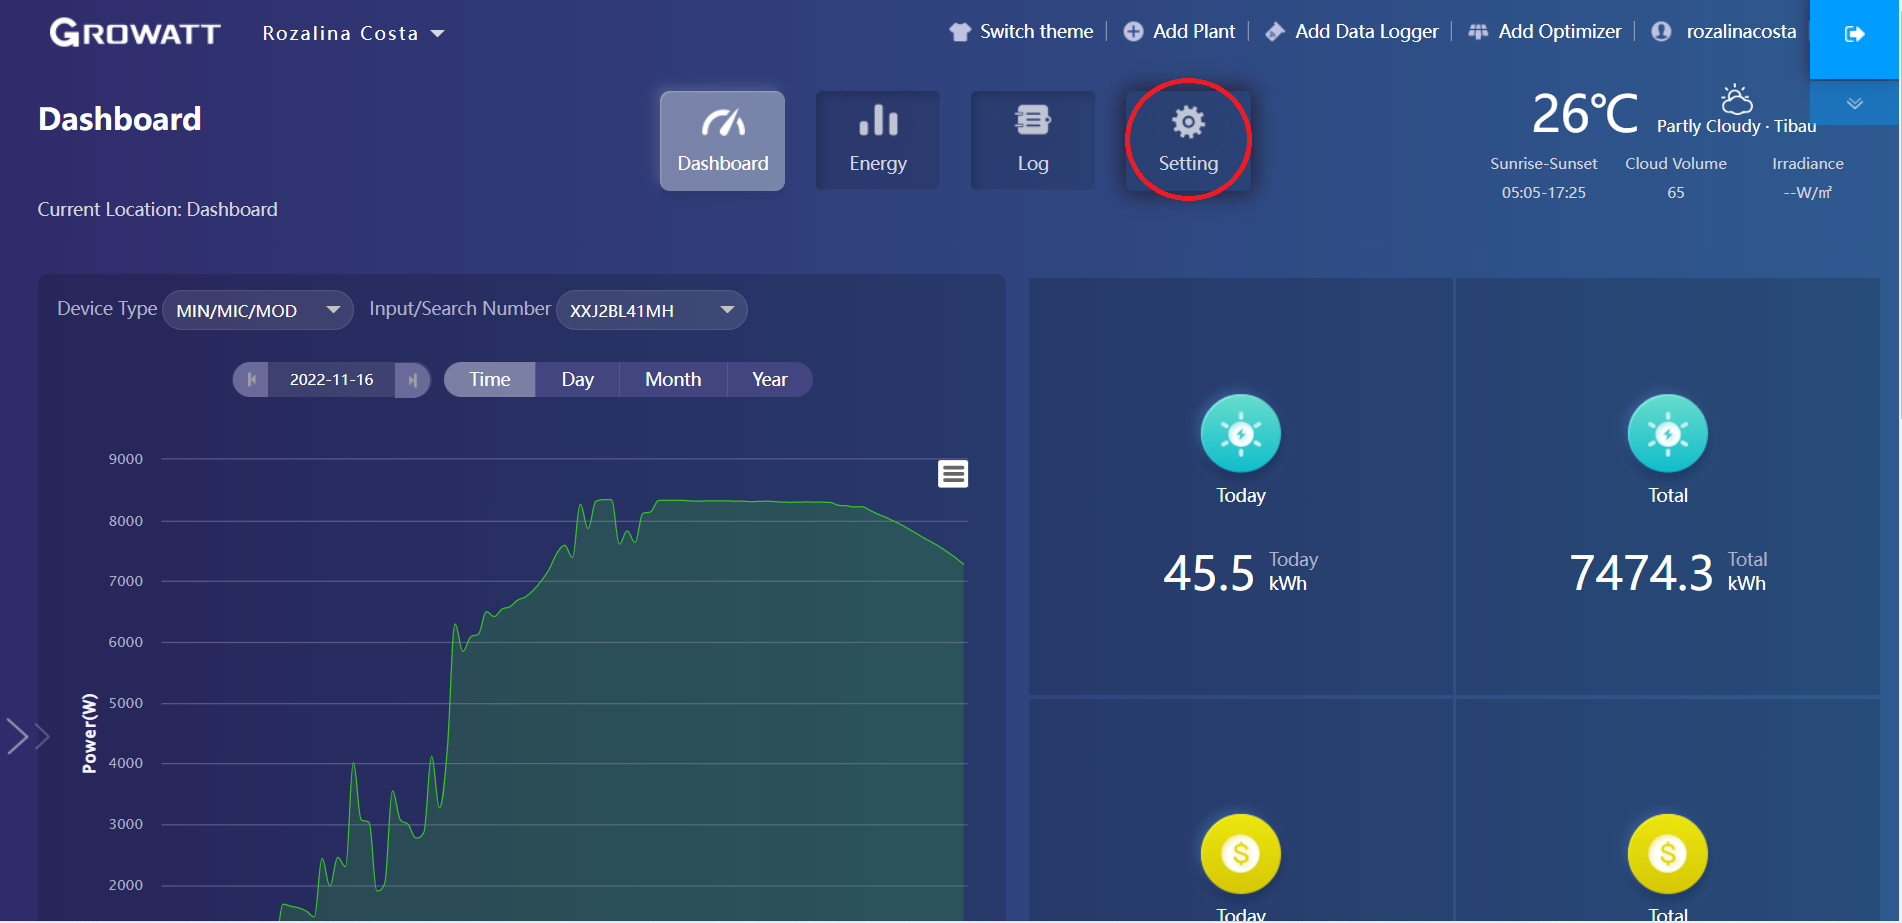Go to the Energy tab
The image size is (1902, 923).
click(877, 141)
